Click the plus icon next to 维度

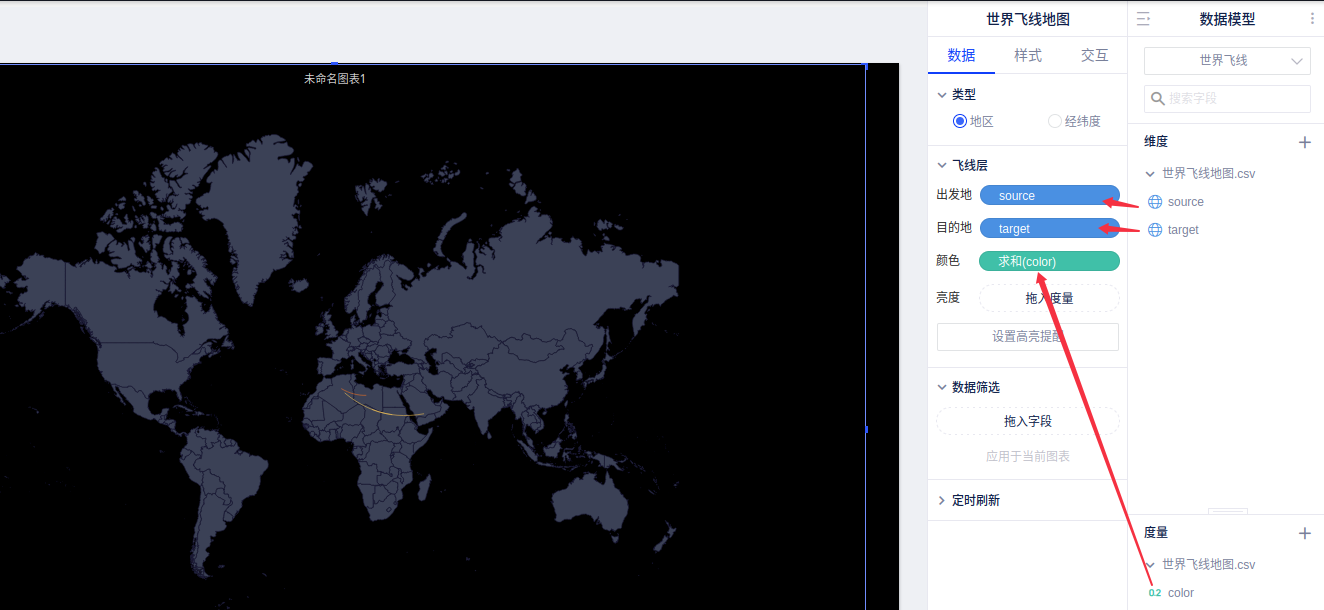[x=1304, y=142]
